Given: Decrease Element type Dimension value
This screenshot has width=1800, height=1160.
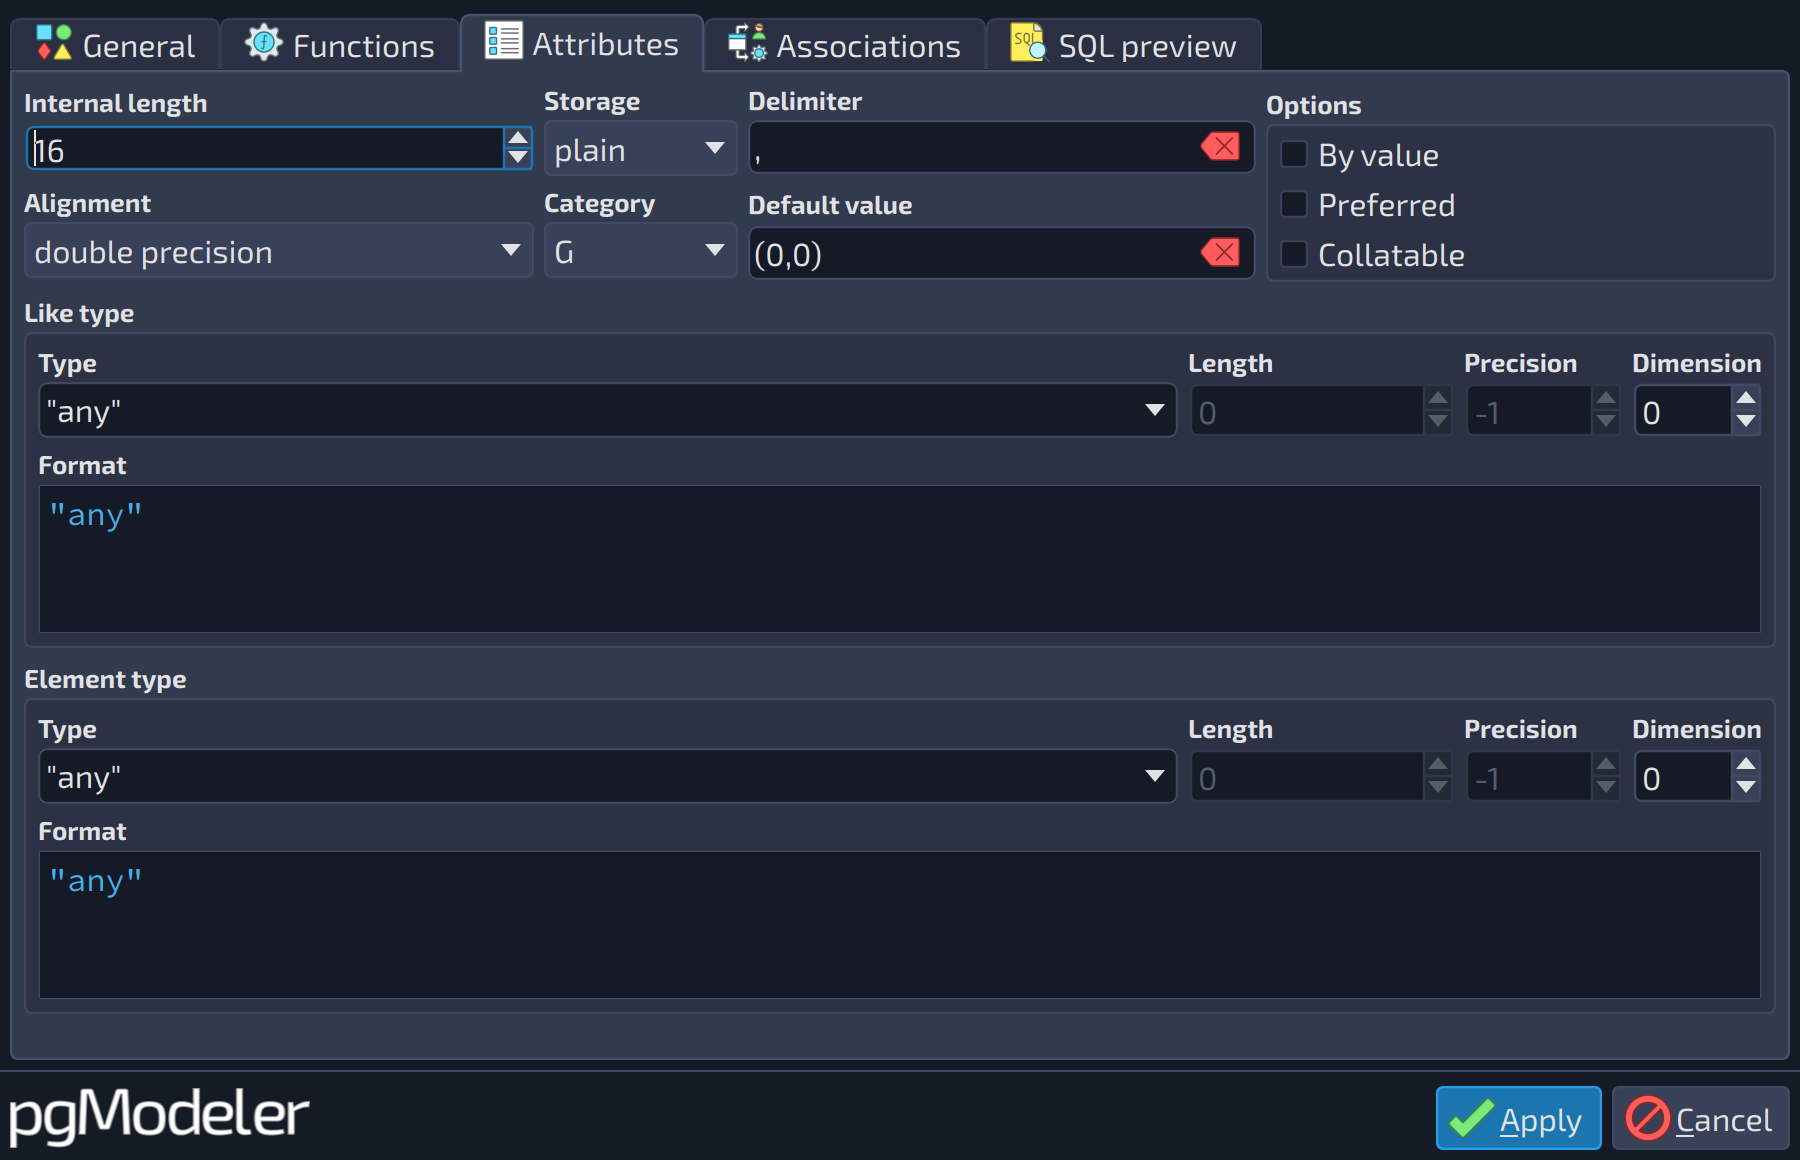Looking at the screenshot, I should [1746, 788].
